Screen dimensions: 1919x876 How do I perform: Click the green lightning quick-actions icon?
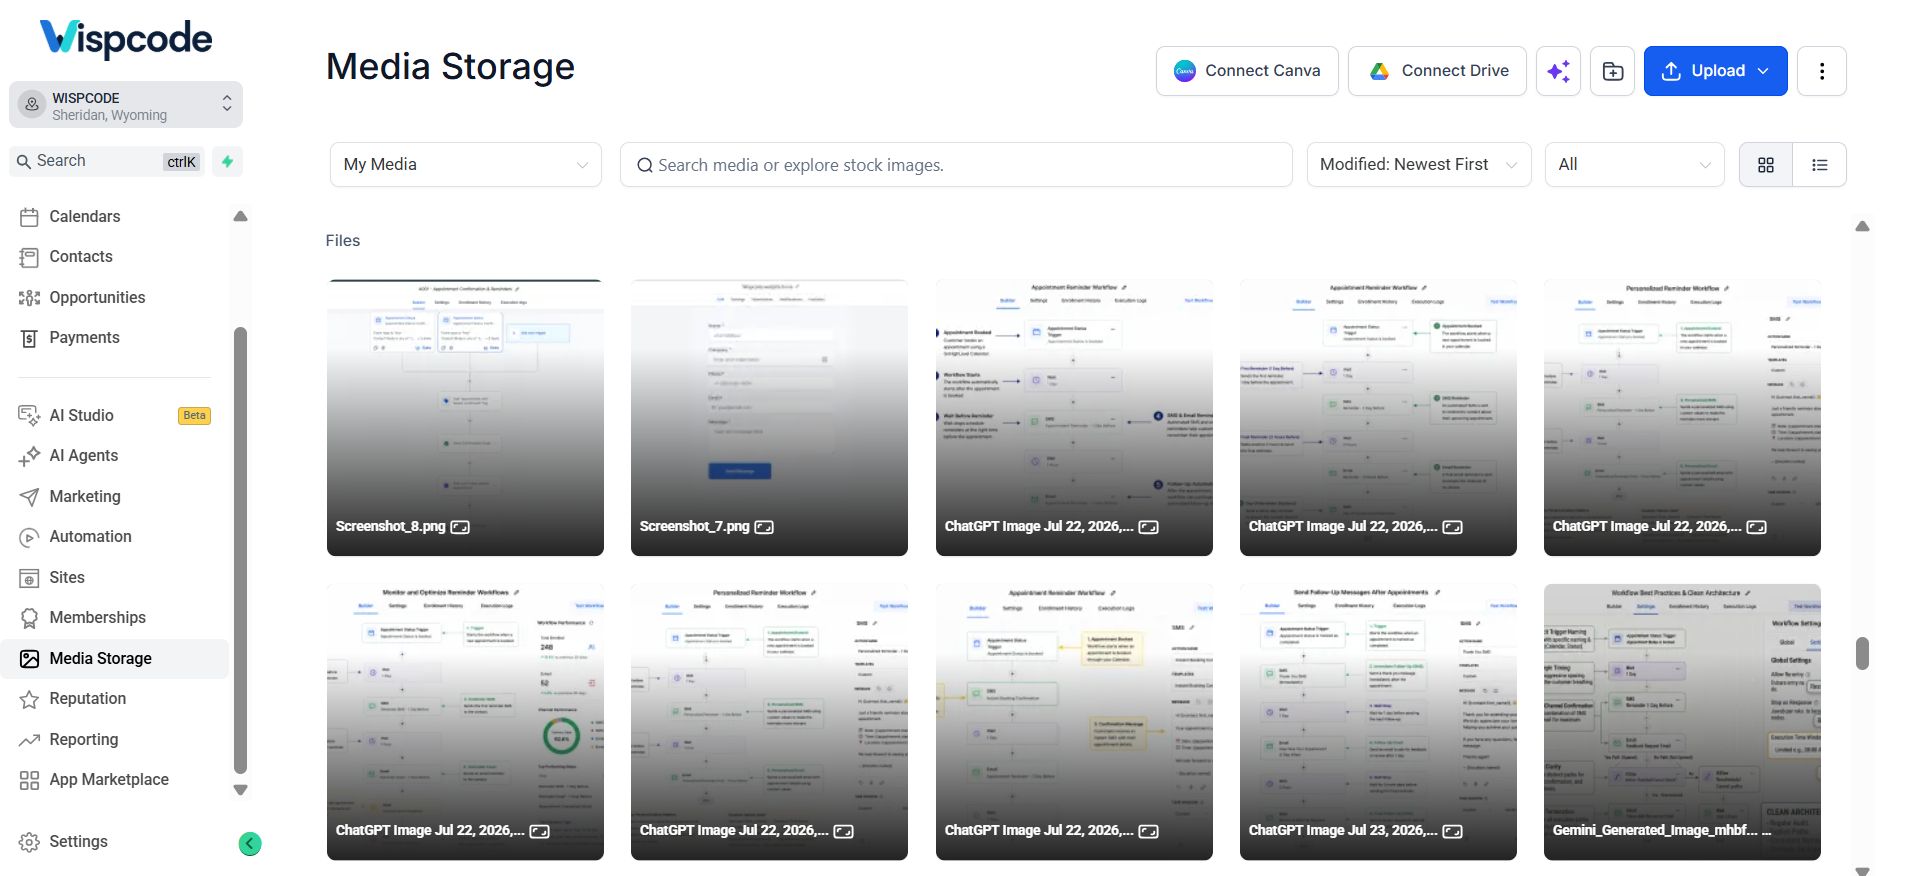tap(228, 161)
